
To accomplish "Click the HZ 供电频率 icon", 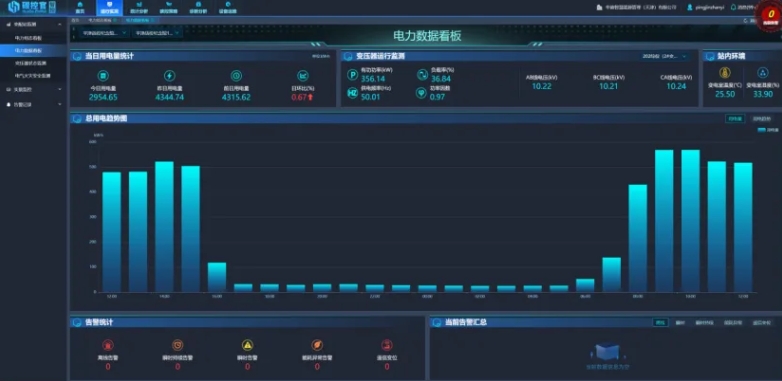I will 353,93.
